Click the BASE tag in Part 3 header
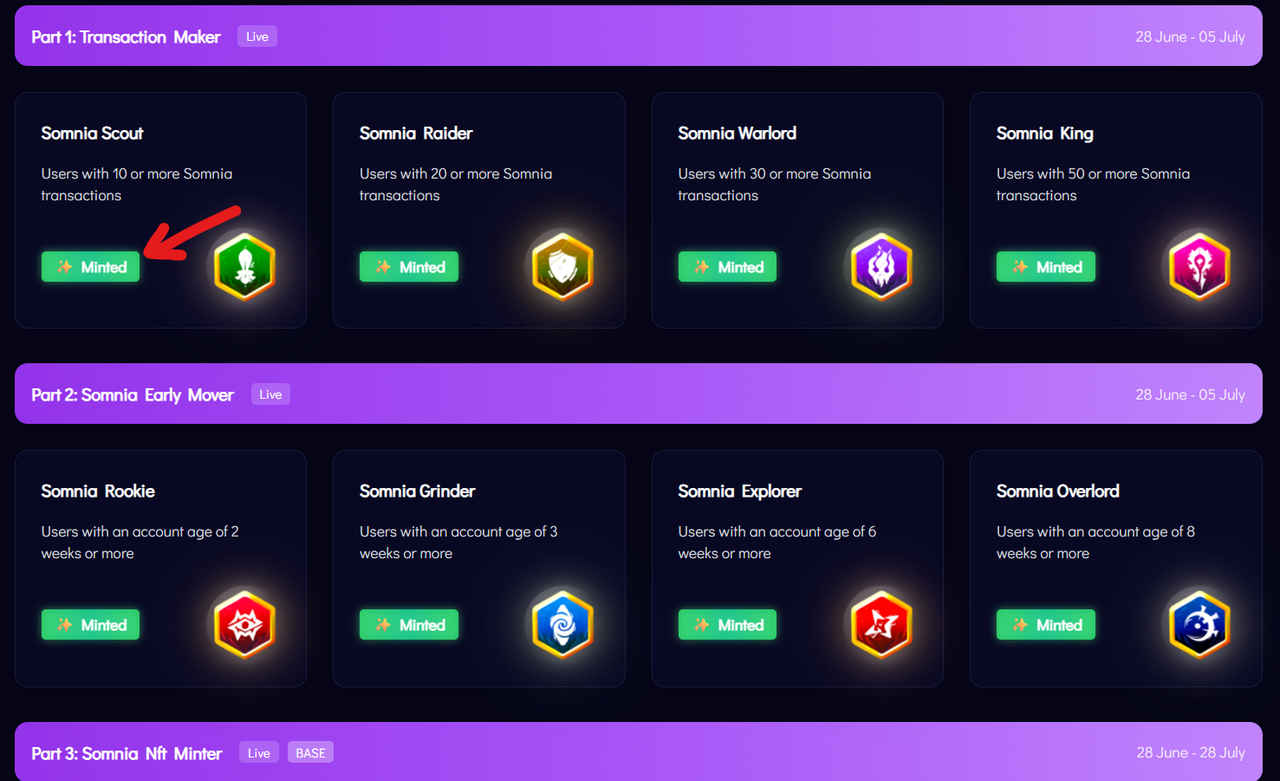Viewport: 1280px width, 781px height. 310,752
